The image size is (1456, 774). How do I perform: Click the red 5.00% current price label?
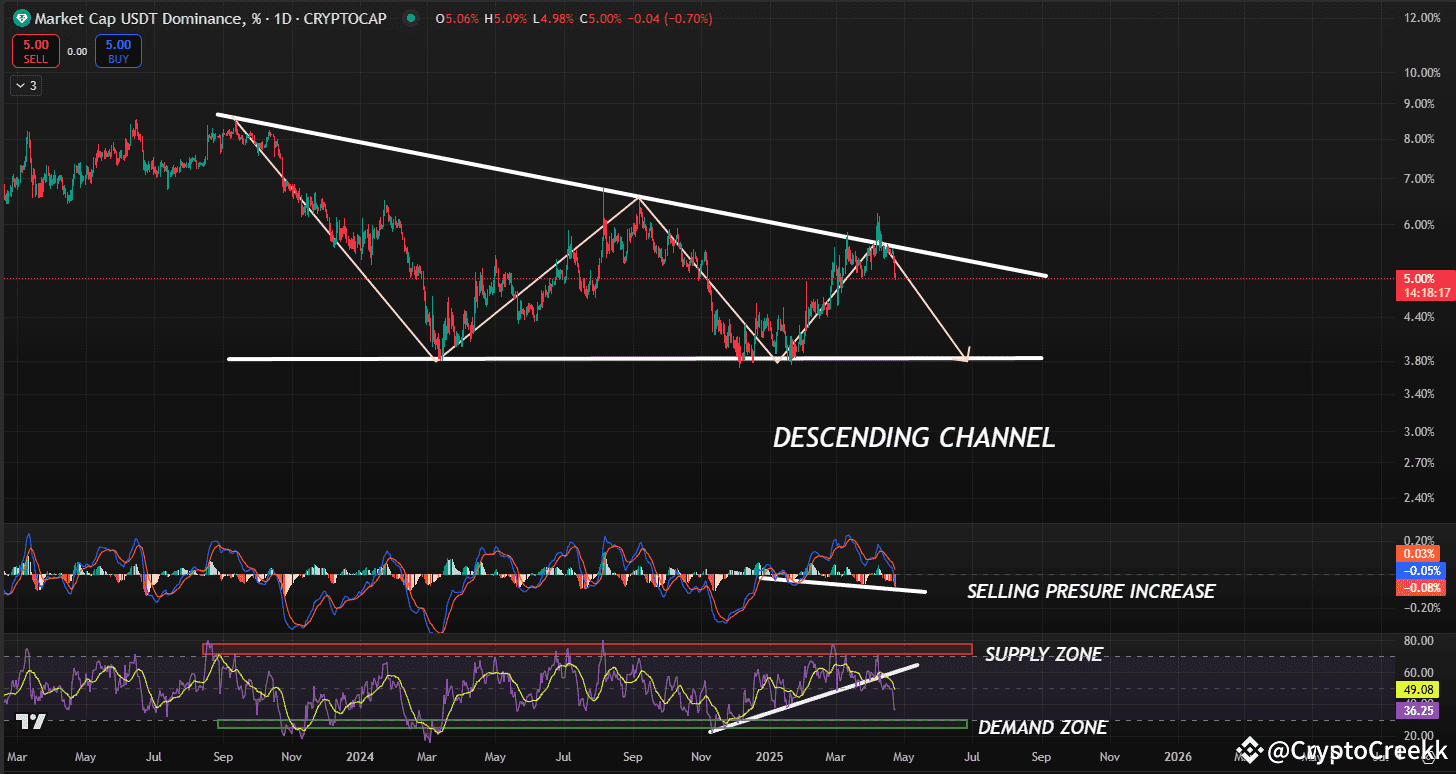tap(1418, 279)
